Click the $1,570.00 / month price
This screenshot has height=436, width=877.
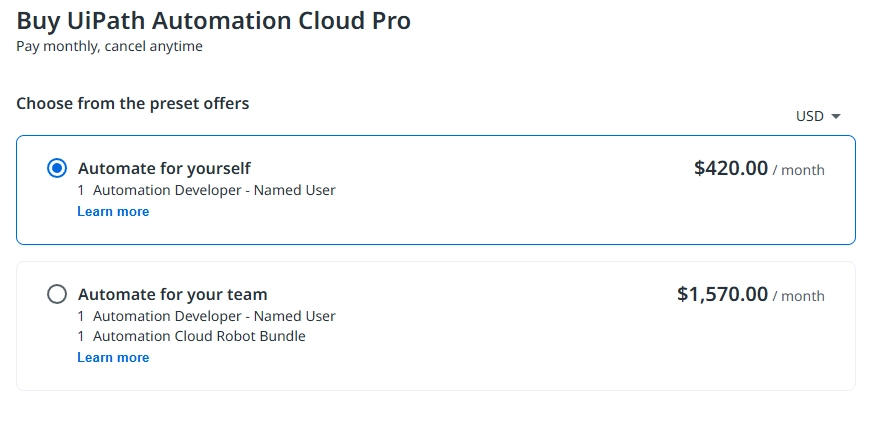click(751, 295)
